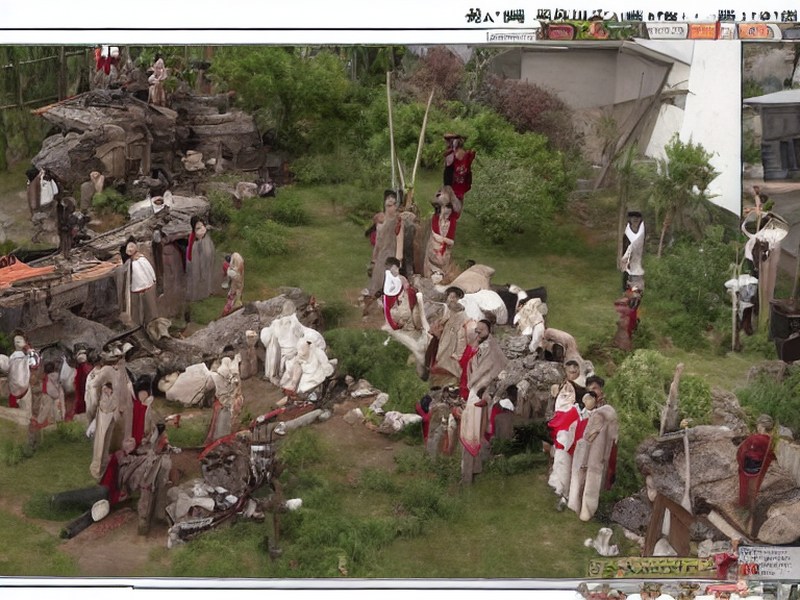Screen dimensions: 800x600
Task: Click the red item beside the green banner
Action: click(726, 566)
